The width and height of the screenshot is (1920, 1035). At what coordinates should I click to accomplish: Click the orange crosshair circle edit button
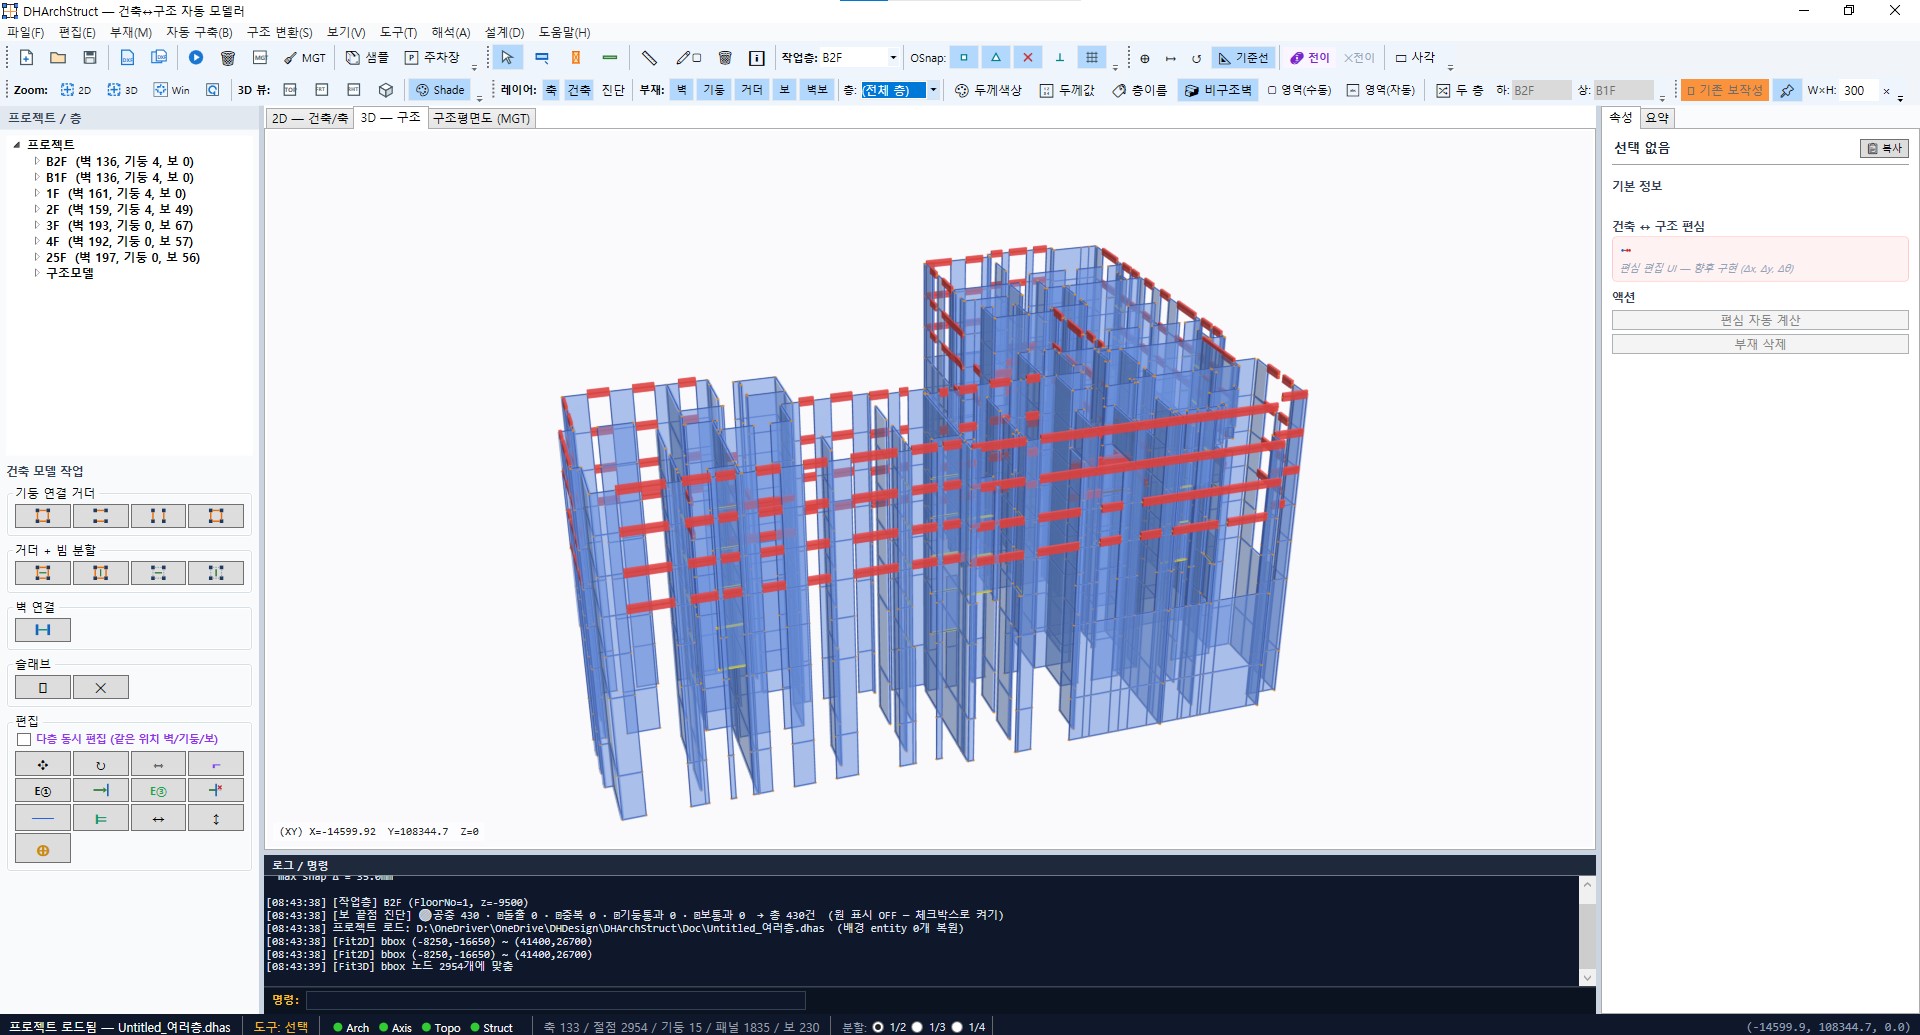pyautogui.click(x=43, y=850)
